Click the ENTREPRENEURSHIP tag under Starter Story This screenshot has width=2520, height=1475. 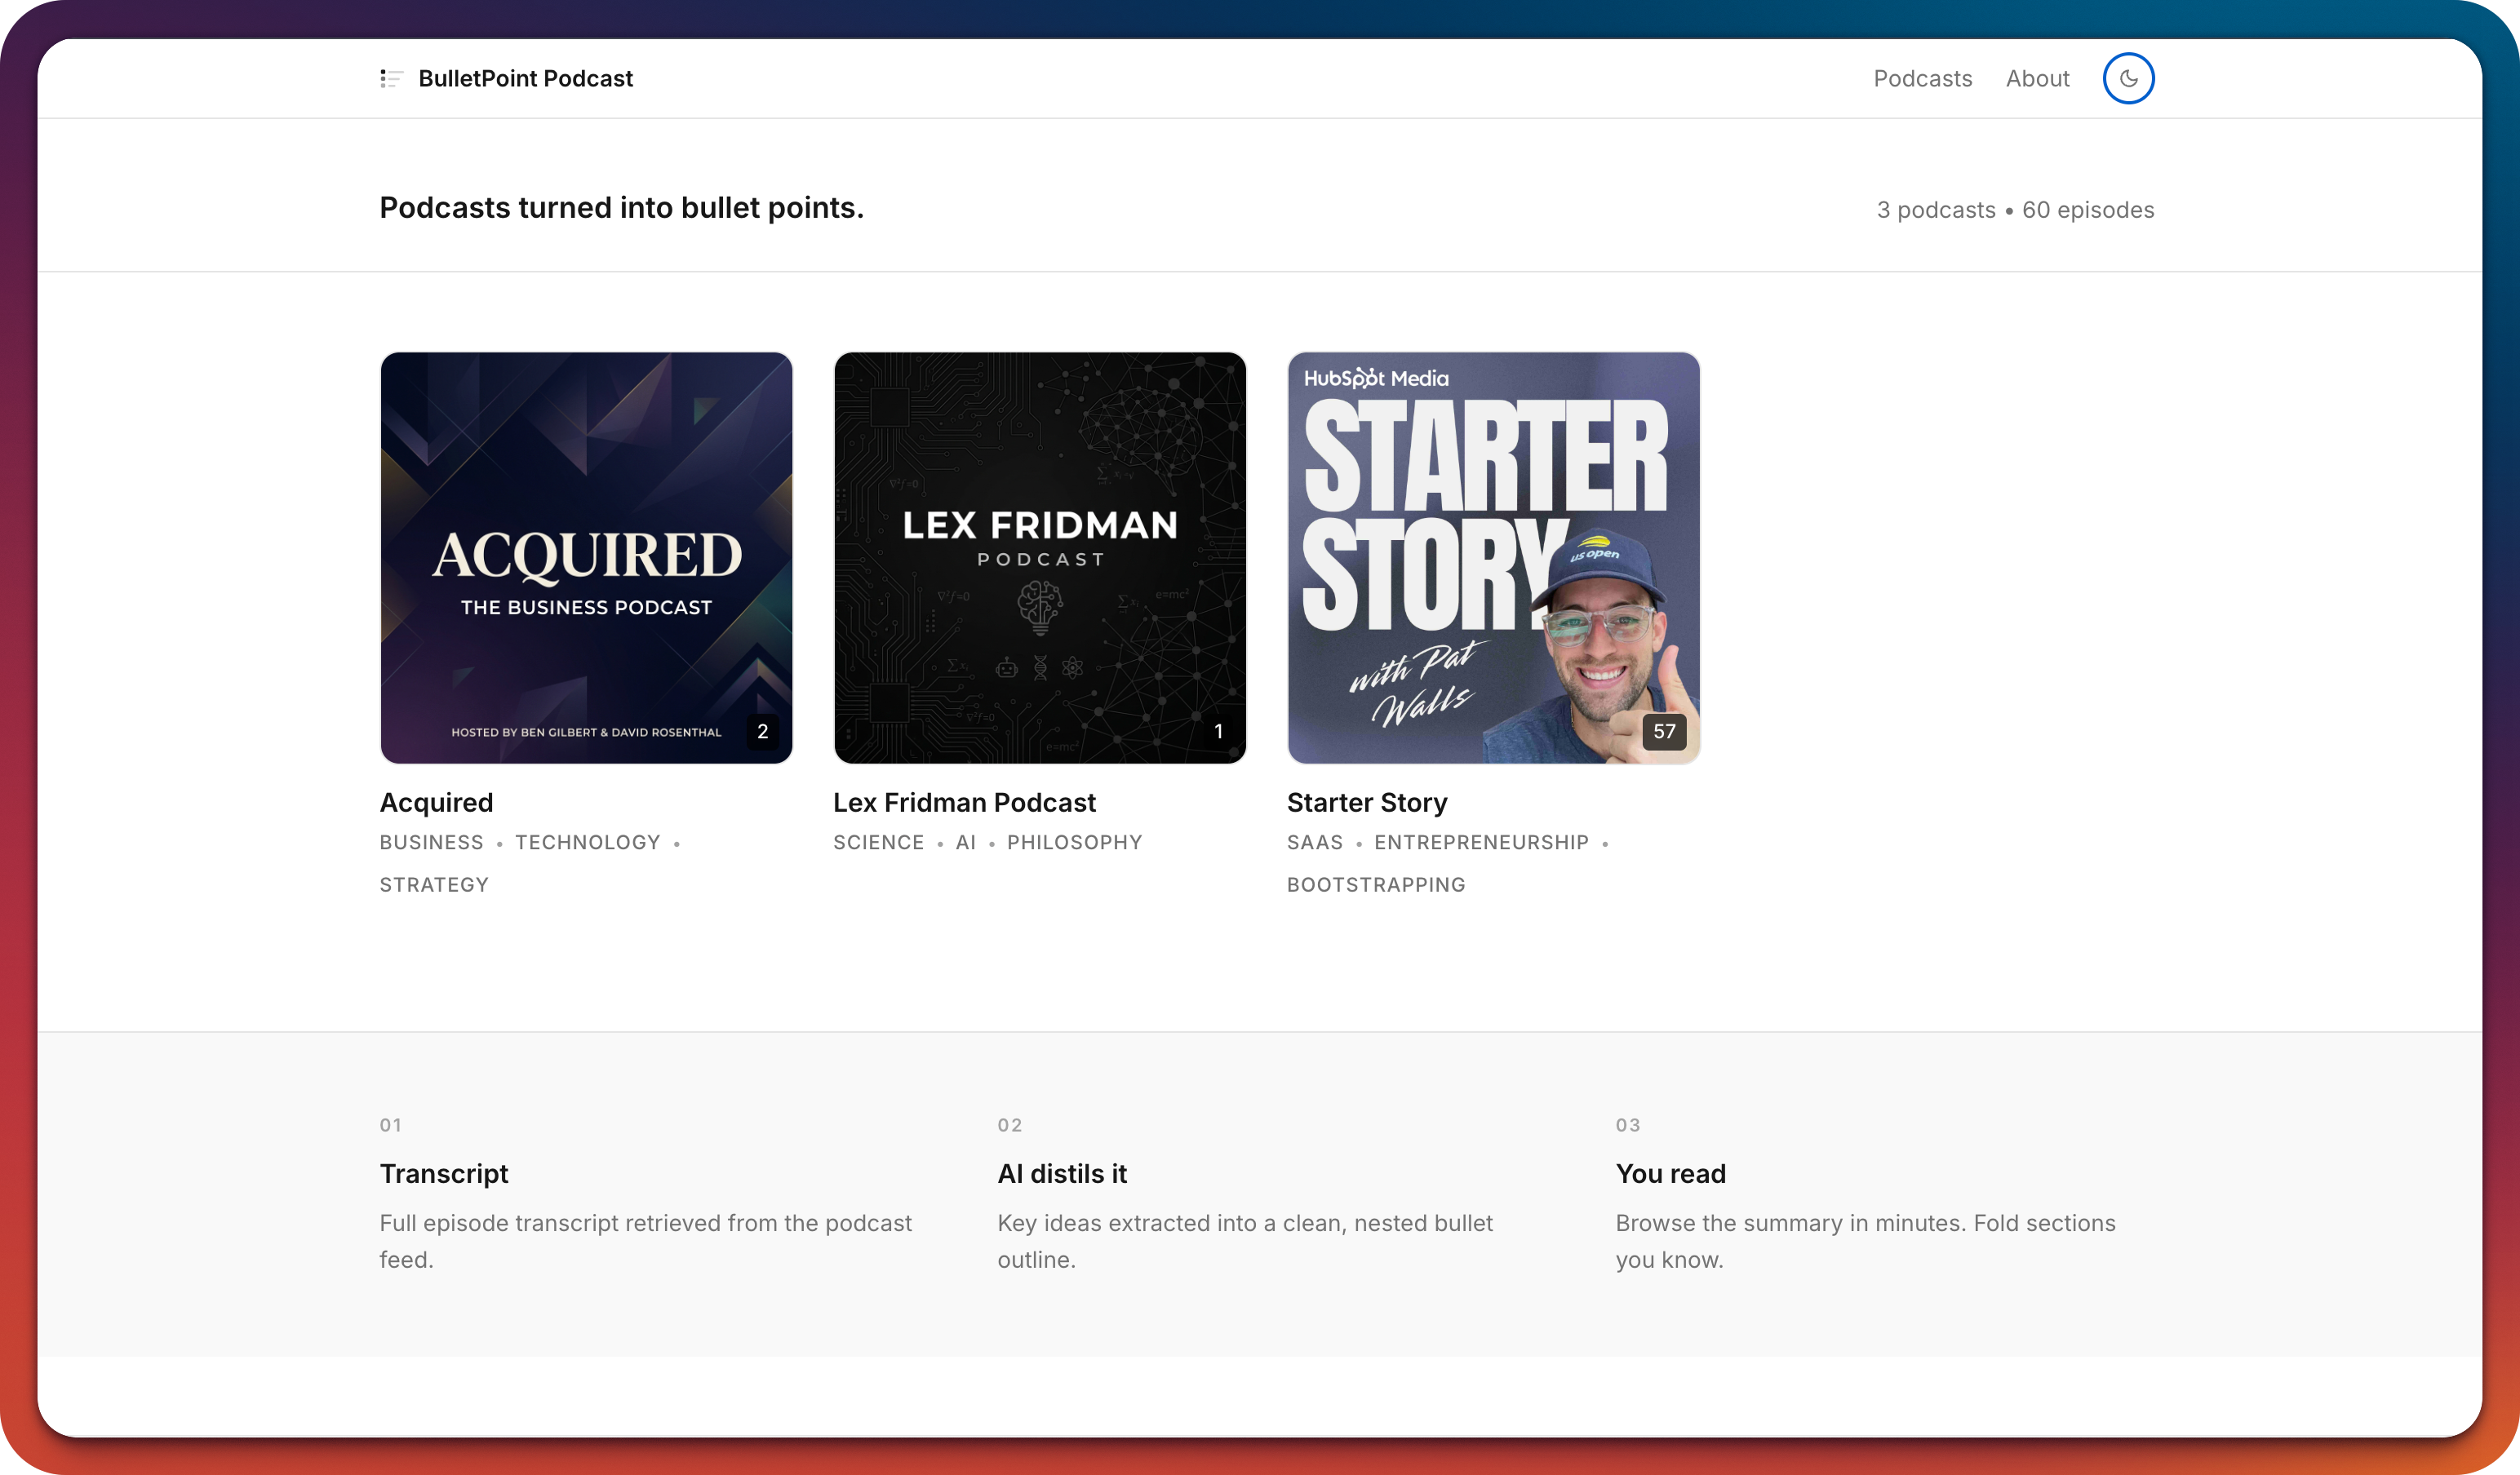pos(1481,842)
